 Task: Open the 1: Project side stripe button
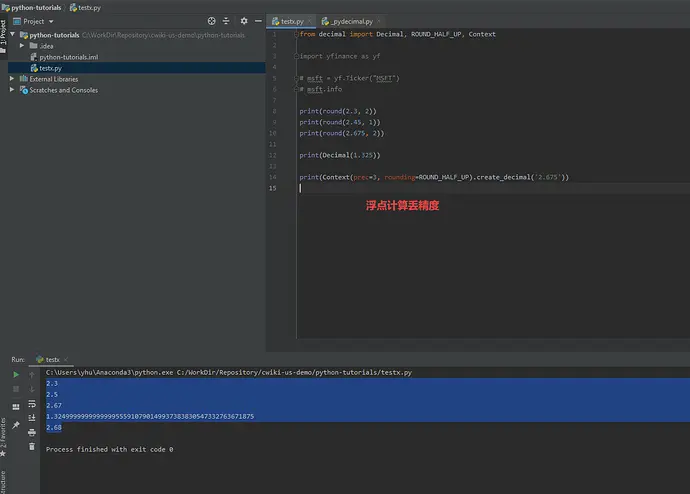[x=3, y=36]
